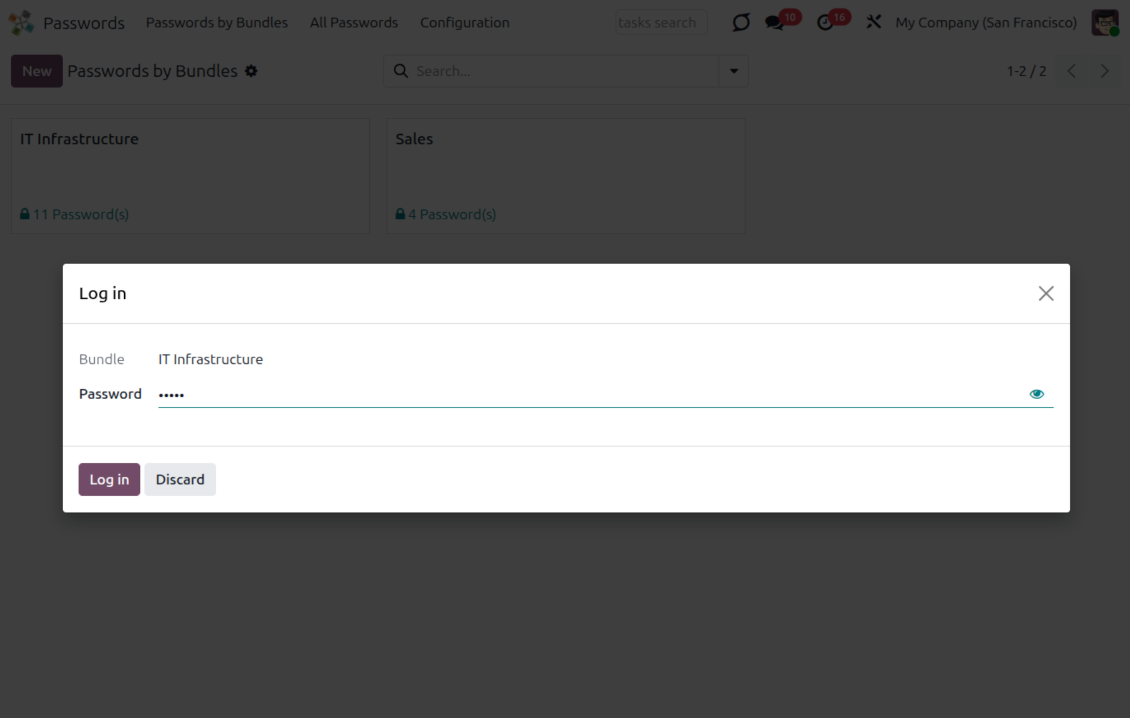Focus the Password input field
1130x718 pixels.
pyautogui.click(x=590, y=394)
